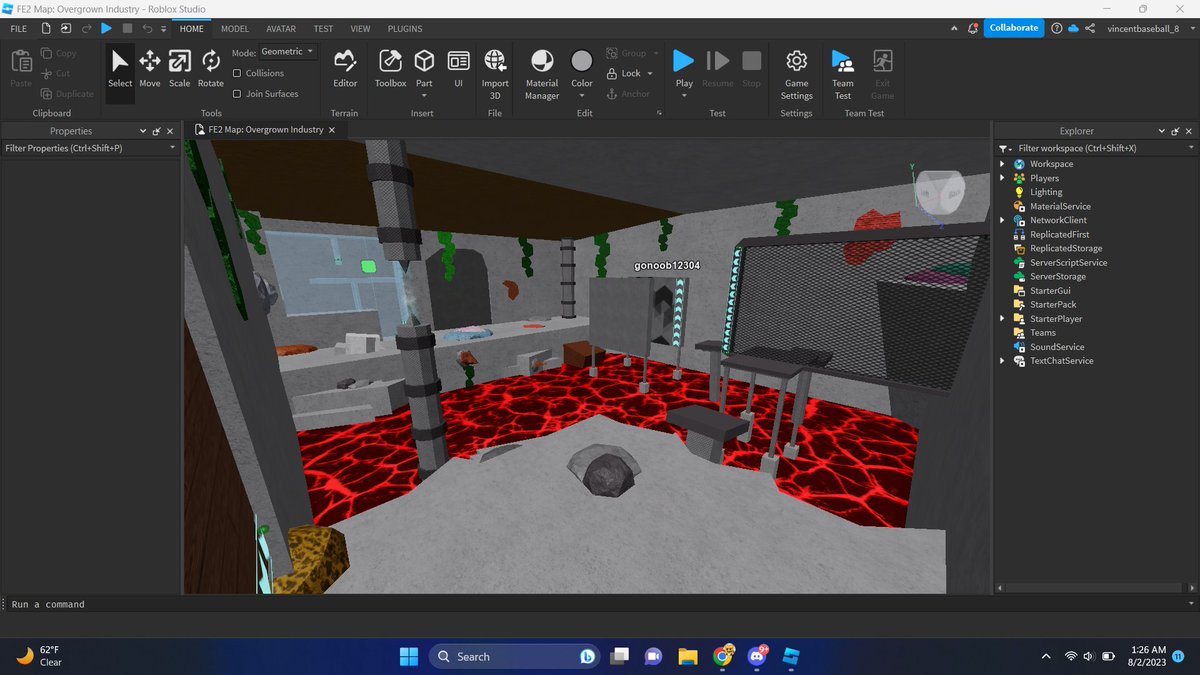Click the Windows Start button
1200x675 pixels.
[x=409, y=656]
